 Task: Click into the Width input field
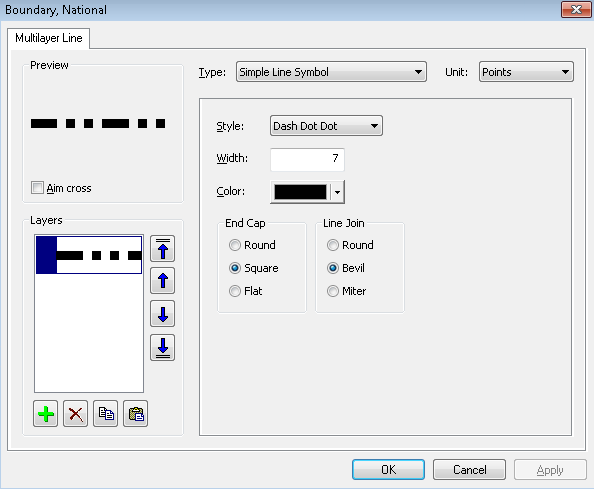307,159
